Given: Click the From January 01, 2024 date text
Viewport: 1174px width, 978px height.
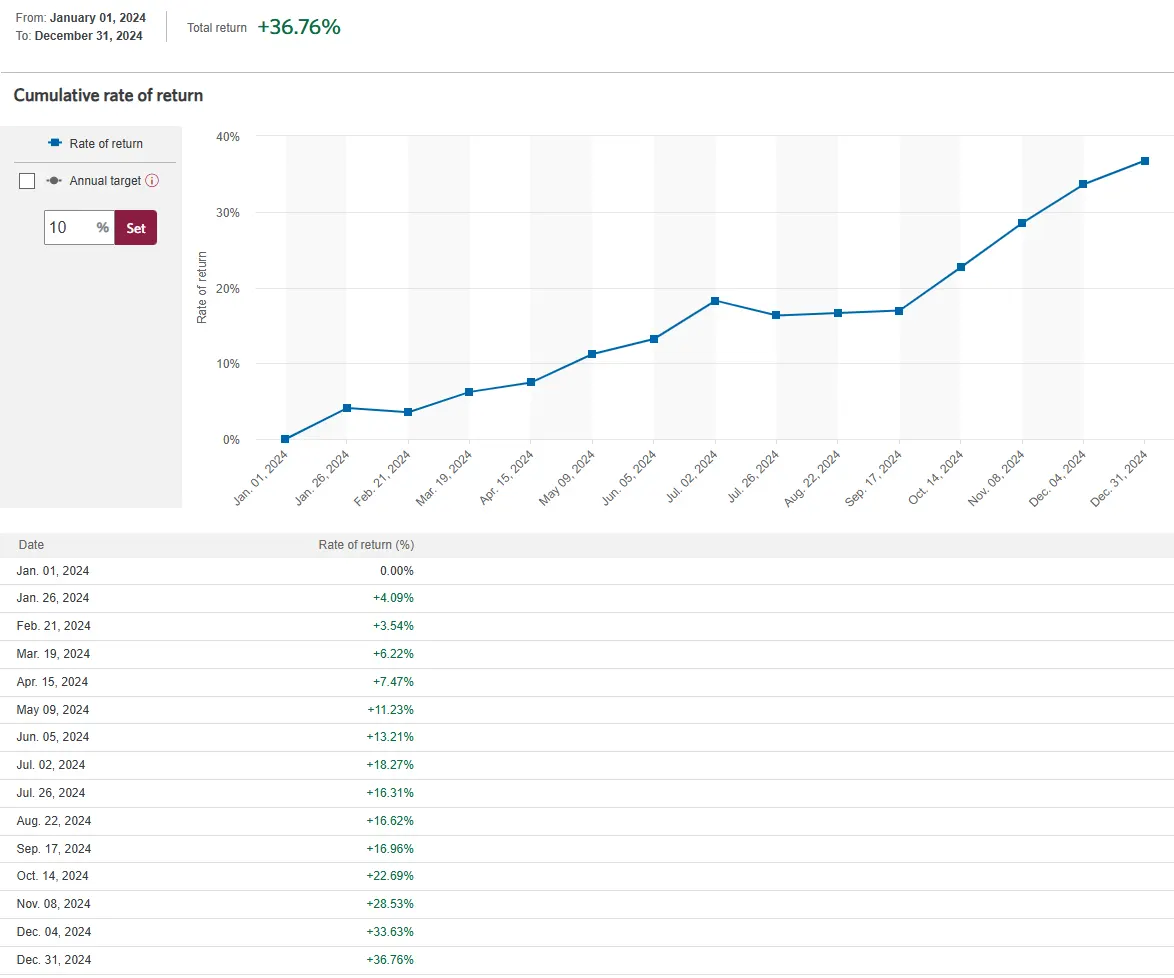Looking at the screenshot, I should [81, 17].
